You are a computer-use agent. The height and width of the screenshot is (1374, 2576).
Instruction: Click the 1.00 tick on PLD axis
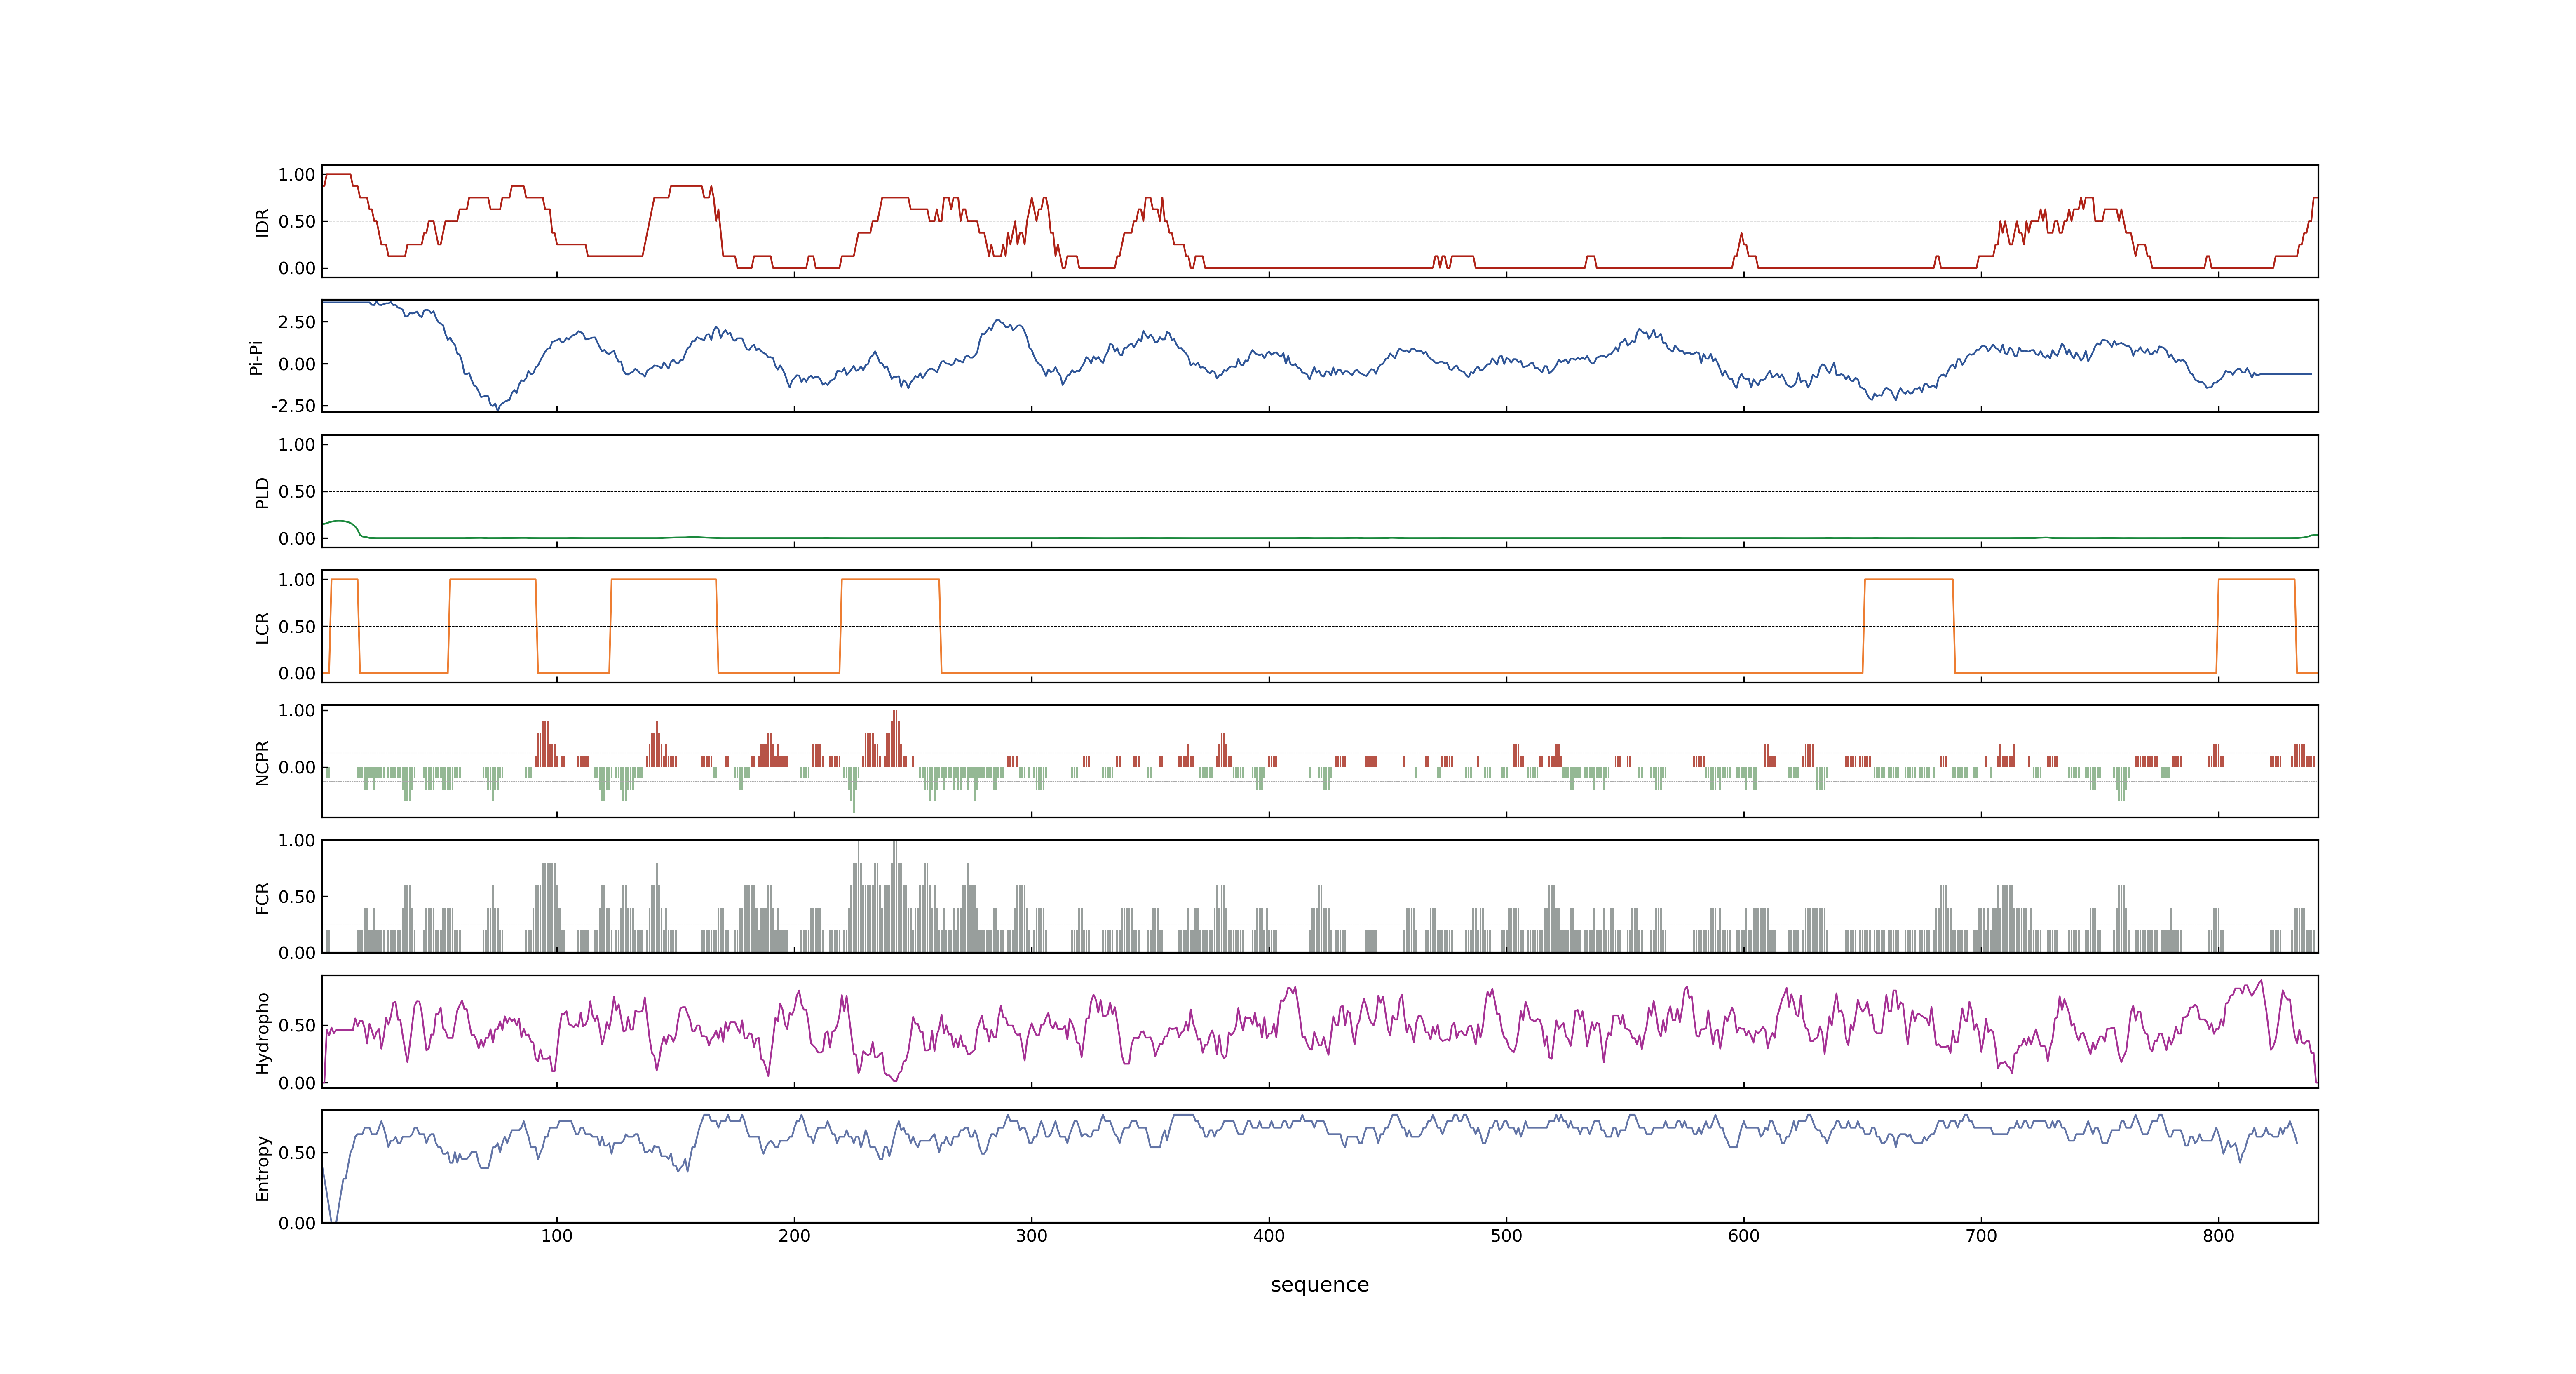[x=297, y=445]
